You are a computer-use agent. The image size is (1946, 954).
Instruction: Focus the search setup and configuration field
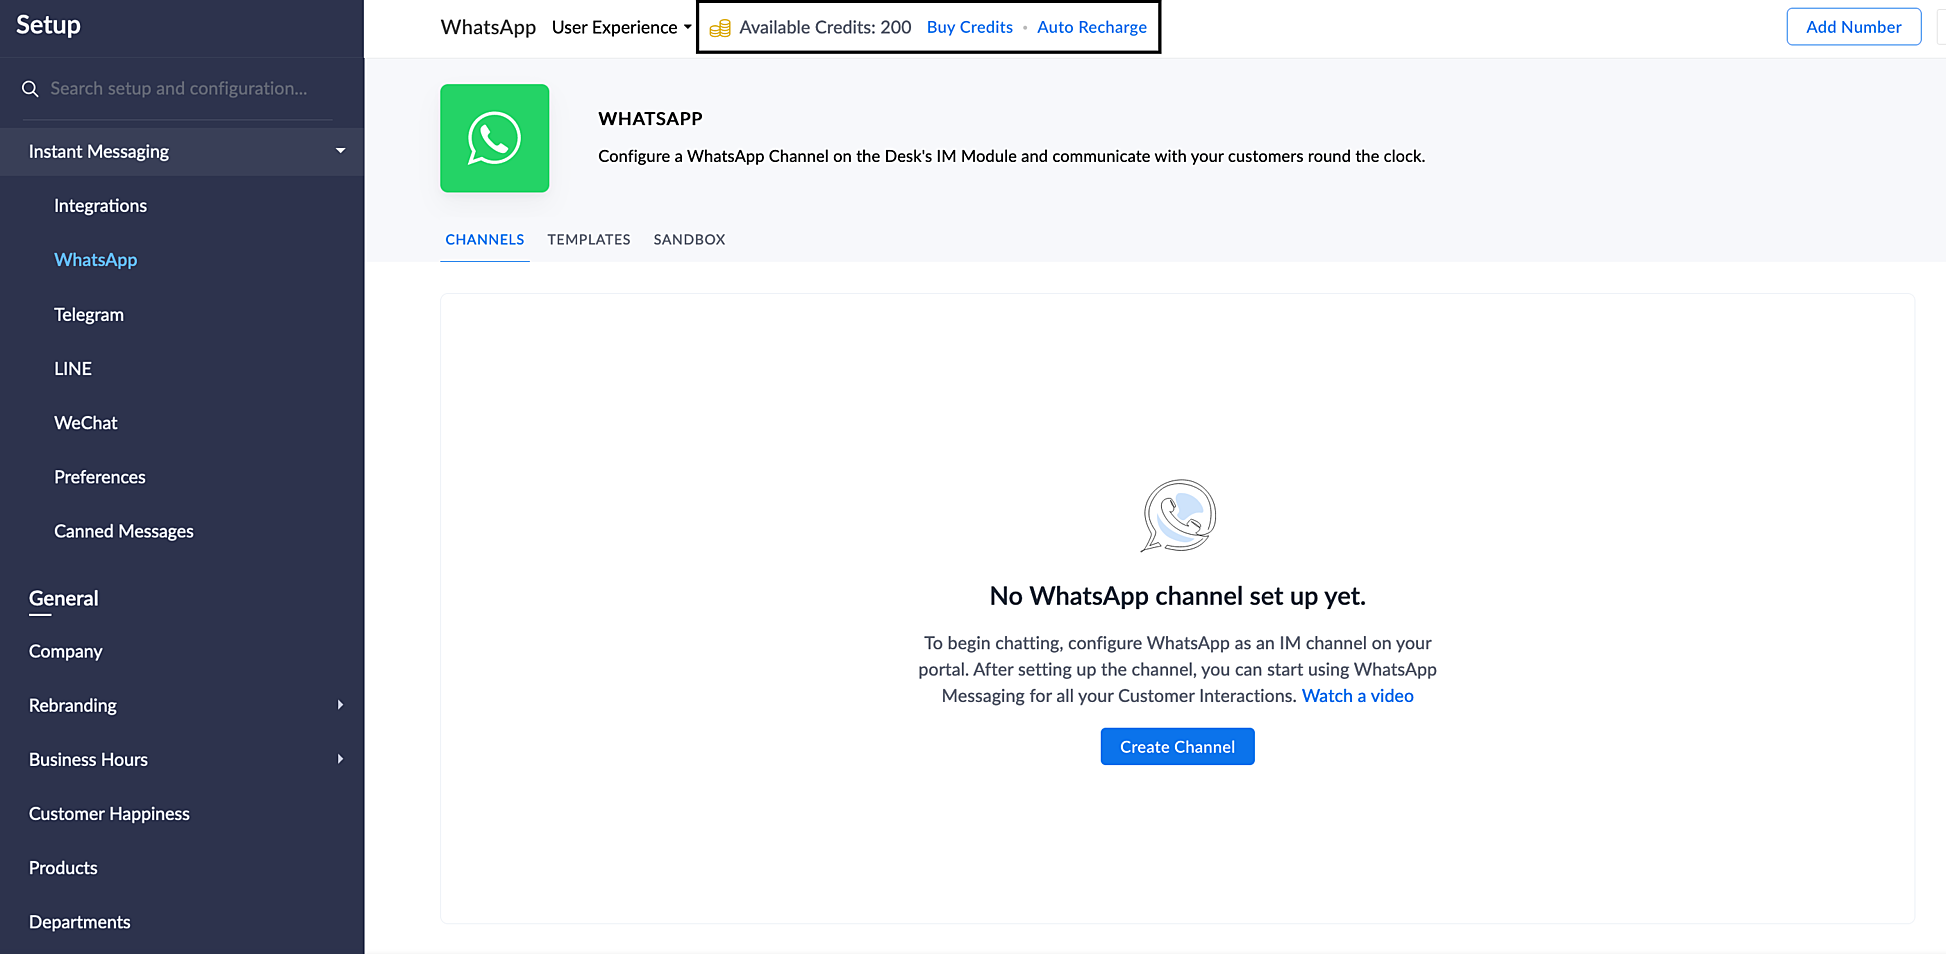coord(178,89)
